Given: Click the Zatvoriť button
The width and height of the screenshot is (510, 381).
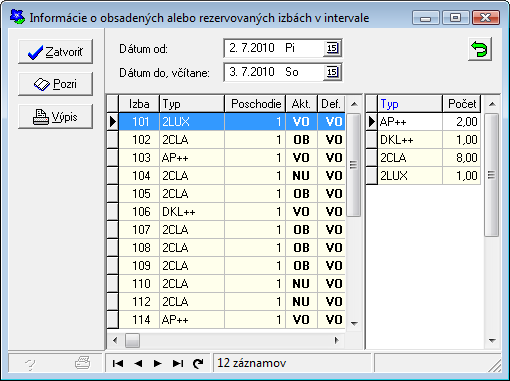Looking at the screenshot, I should click(x=55, y=52).
